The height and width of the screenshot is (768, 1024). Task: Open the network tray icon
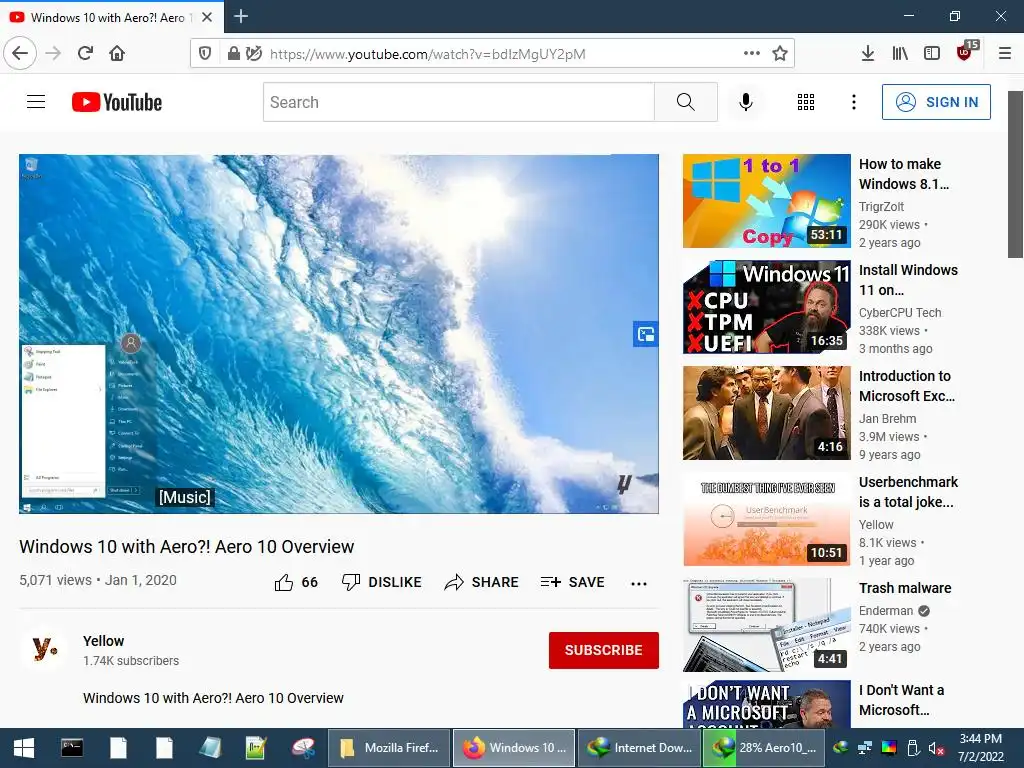865,748
